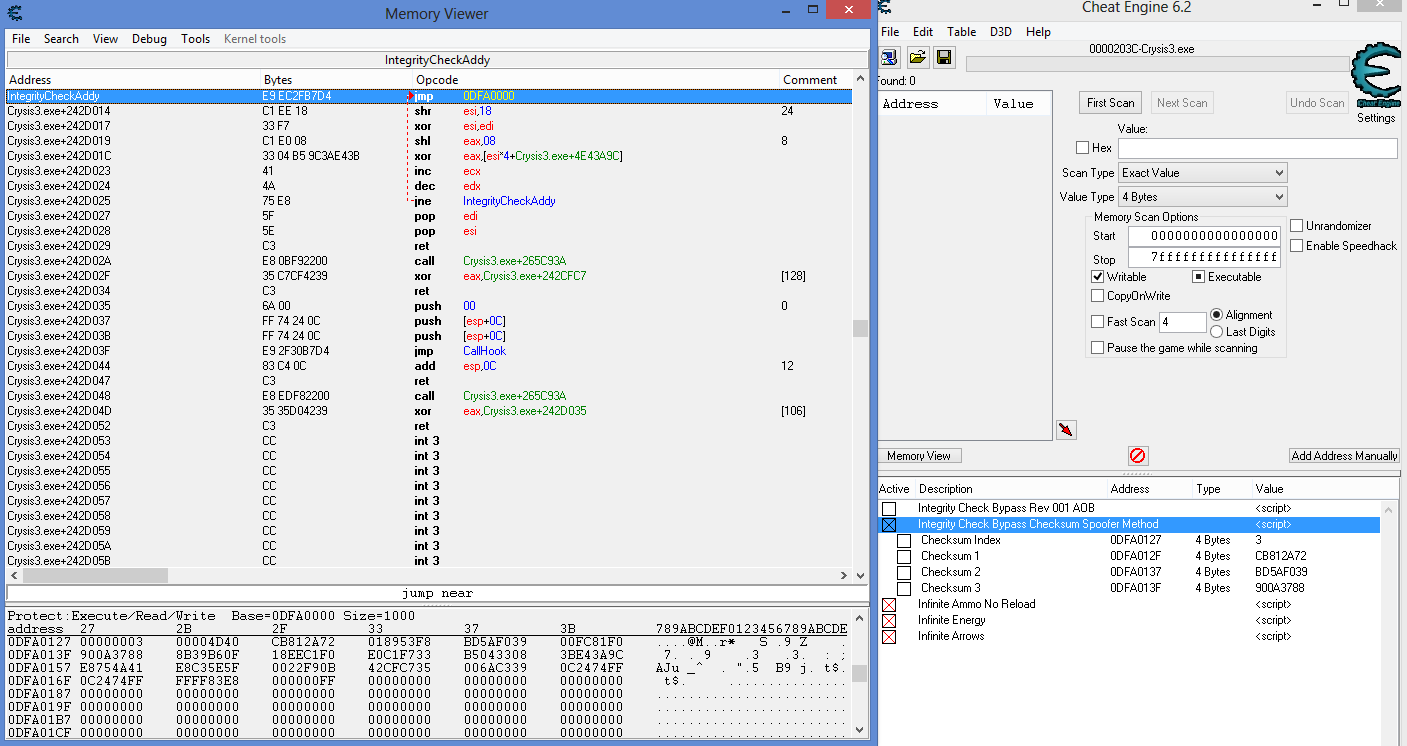Freeze the Checksum 3 entry checkbox
Screen dimensions: 1407x746
[x=904, y=589]
